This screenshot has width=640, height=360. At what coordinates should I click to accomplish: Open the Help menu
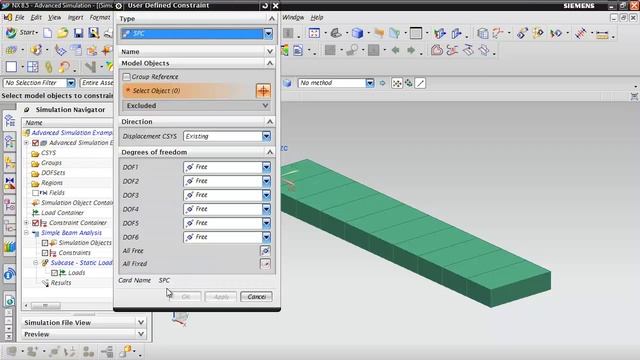click(x=317, y=17)
